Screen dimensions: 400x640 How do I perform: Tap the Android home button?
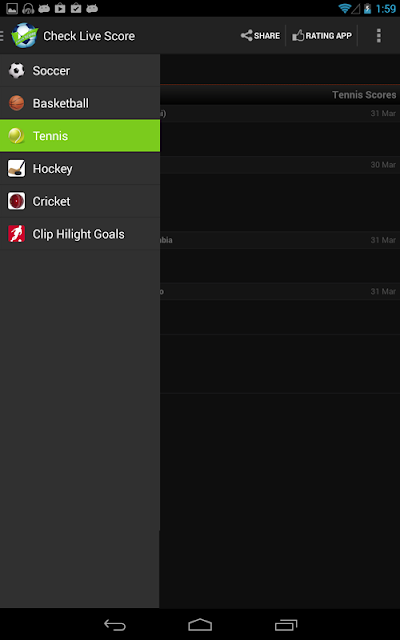[200, 624]
